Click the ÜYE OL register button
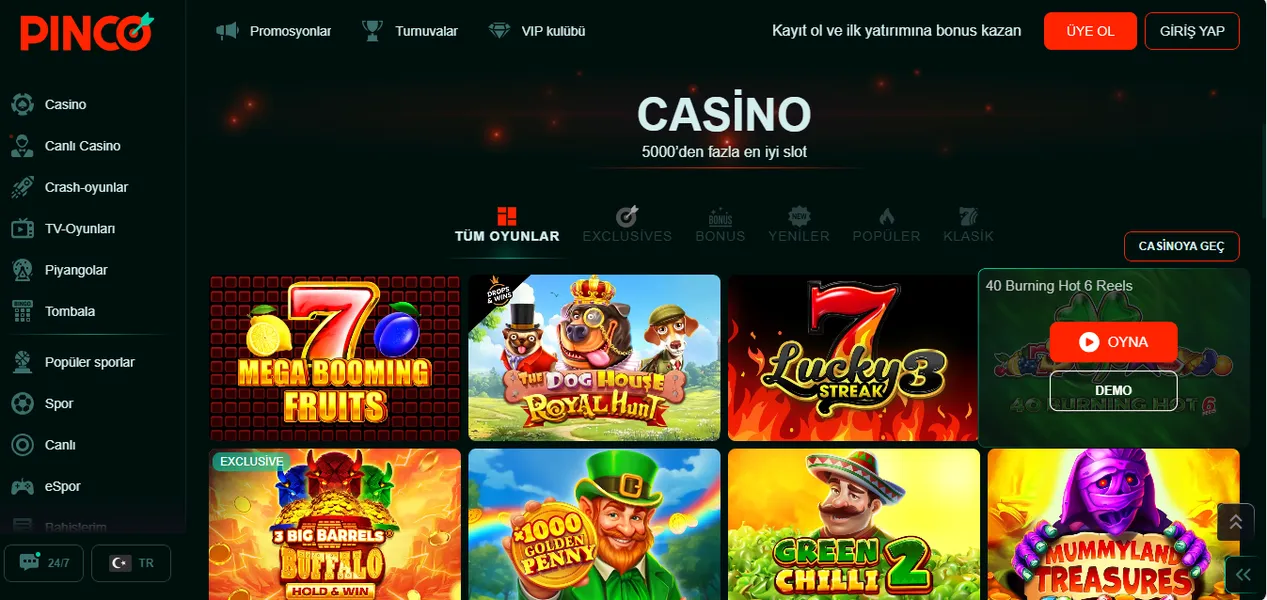This screenshot has width=1267, height=600. click(1090, 31)
